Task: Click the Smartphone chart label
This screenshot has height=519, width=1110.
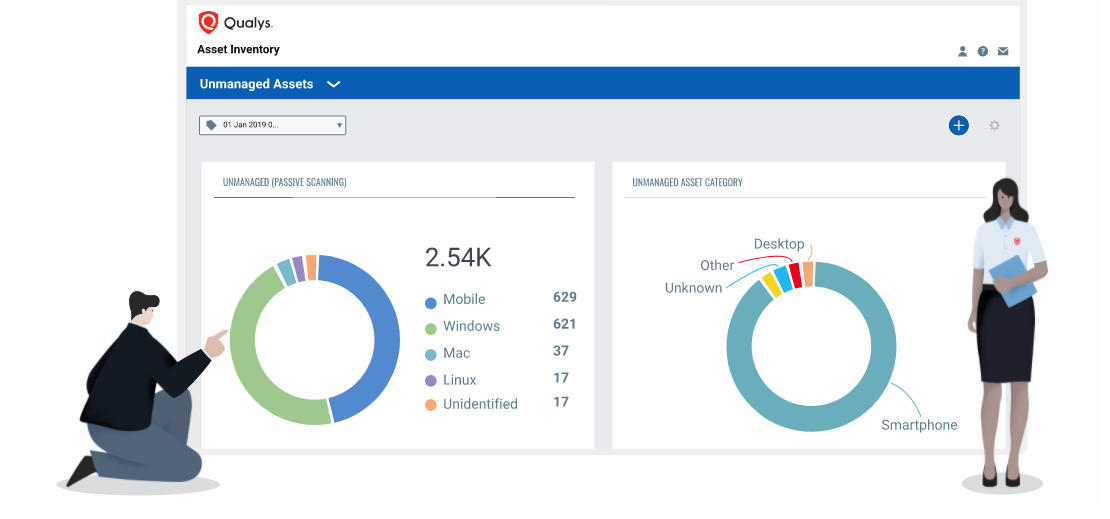Action: tap(919, 426)
